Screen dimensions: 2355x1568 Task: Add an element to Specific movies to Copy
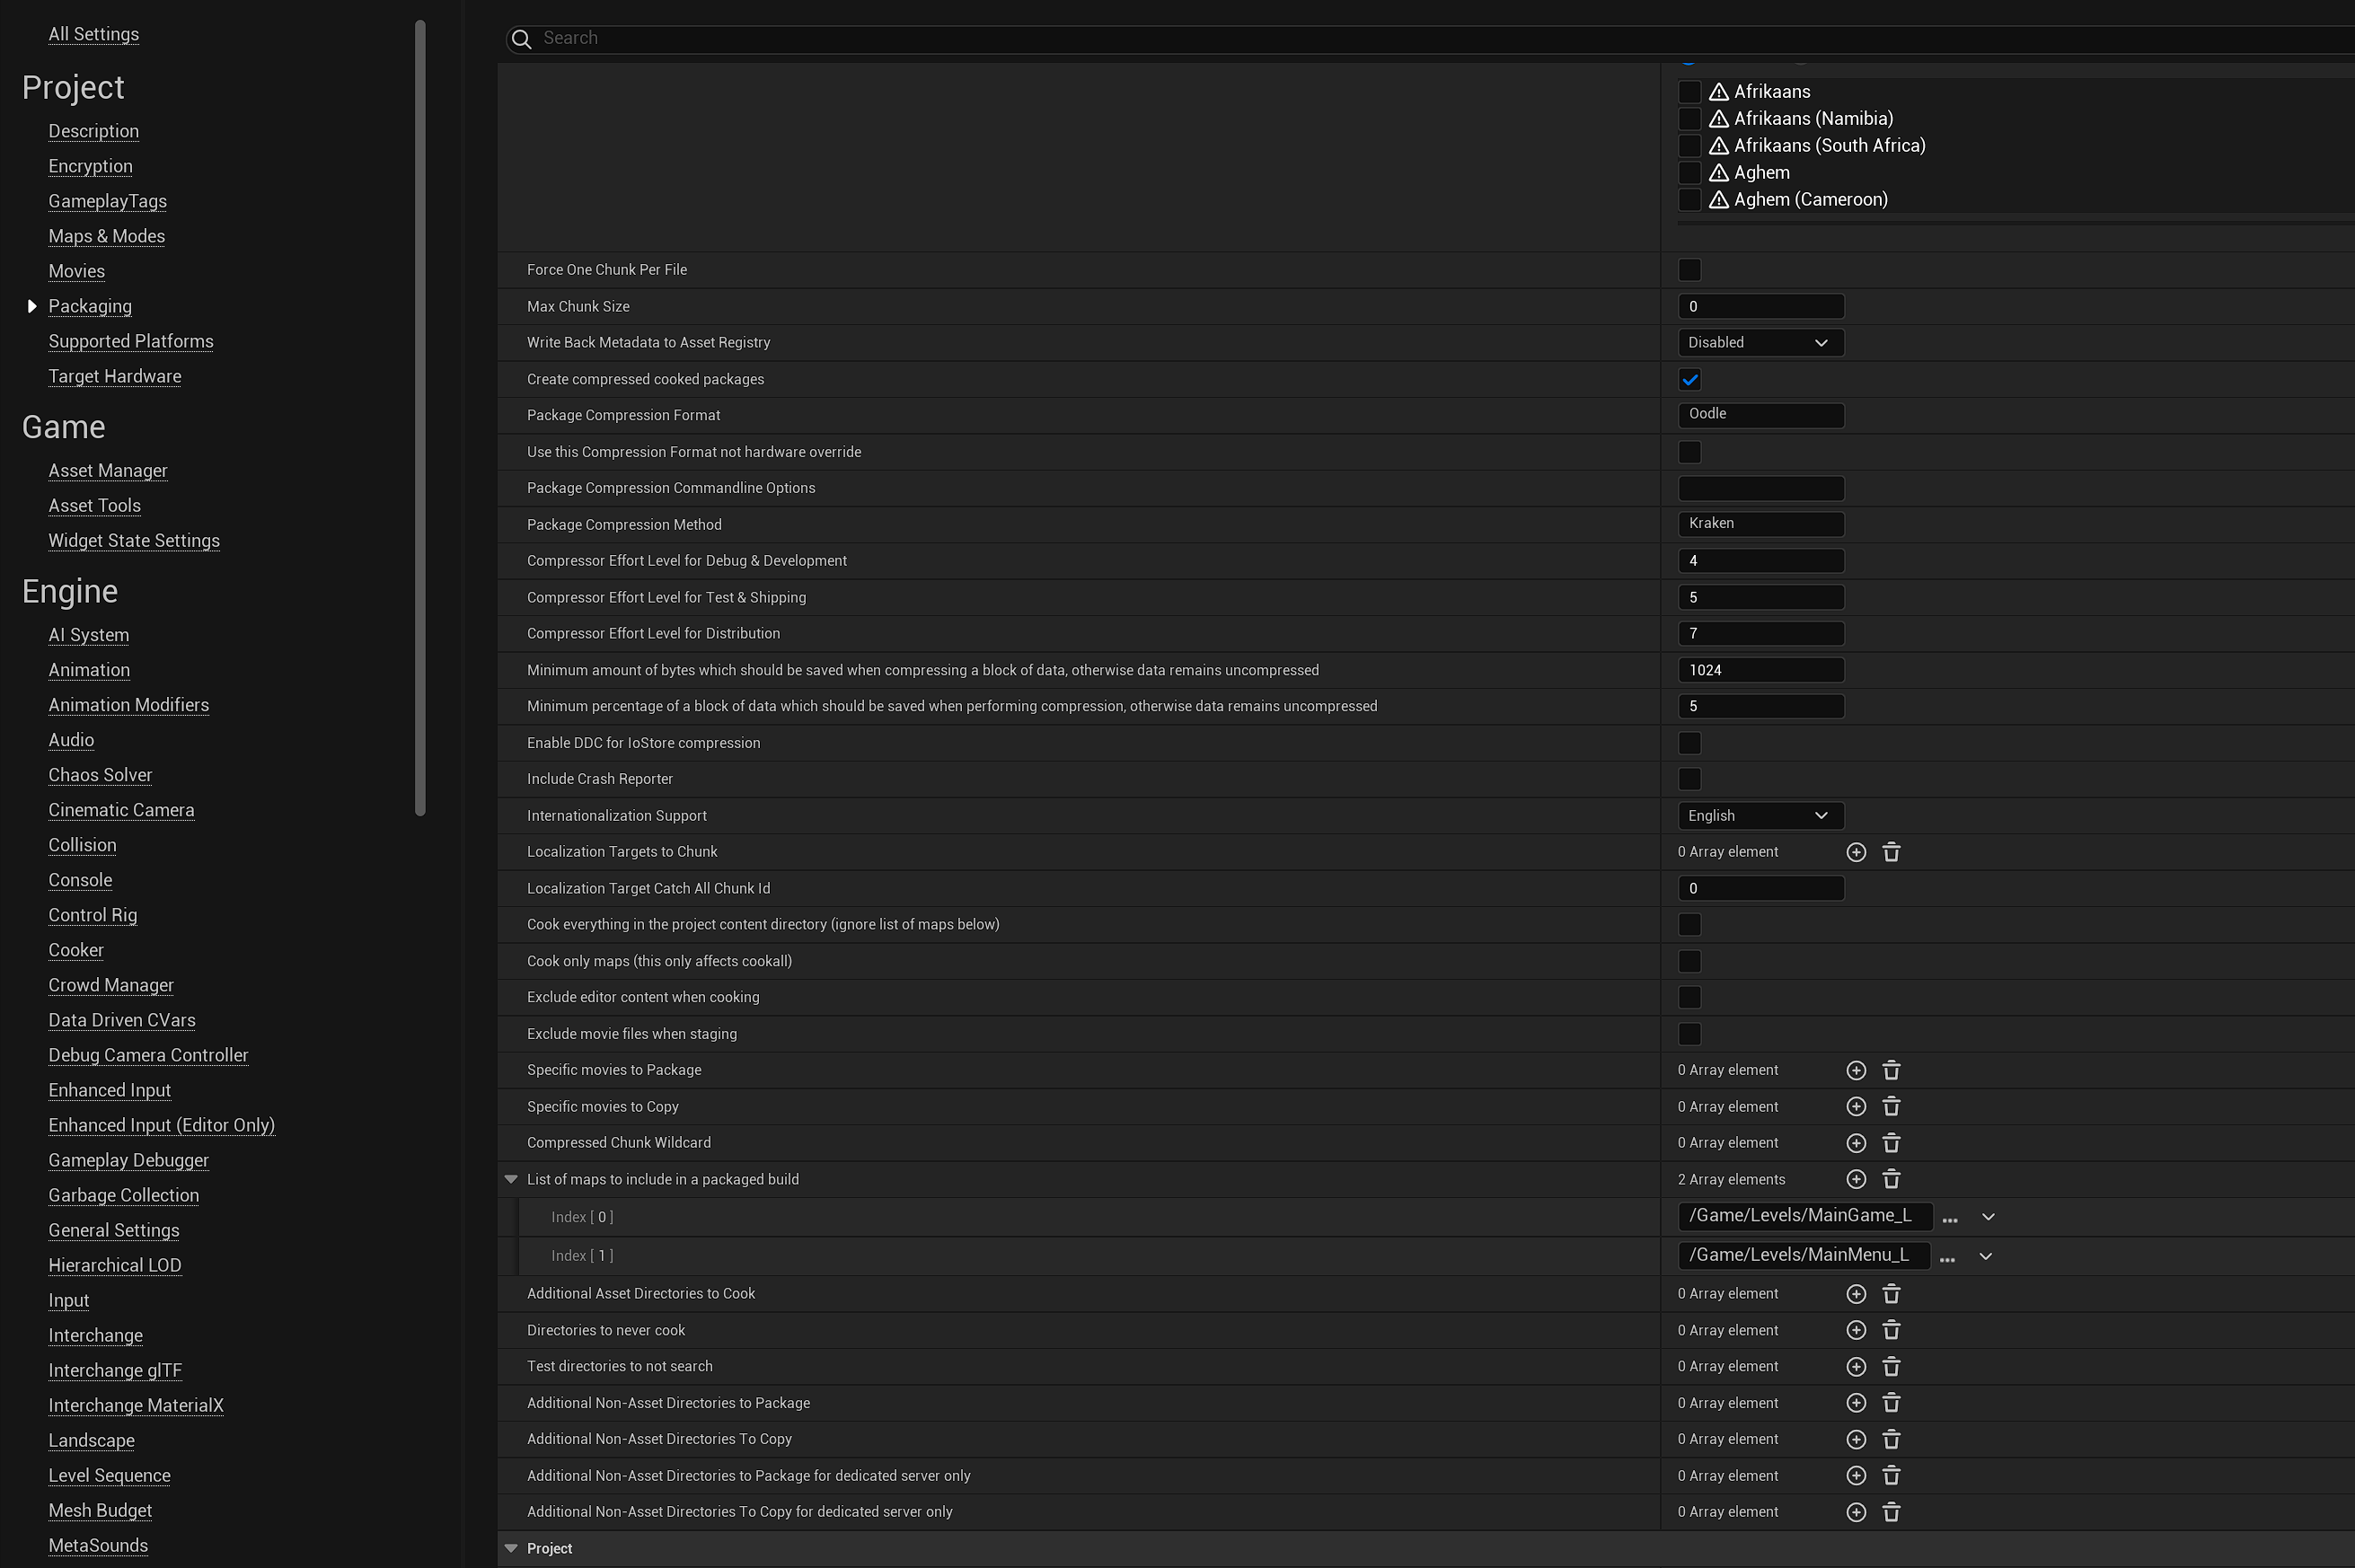click(x=1856, y=1106)
